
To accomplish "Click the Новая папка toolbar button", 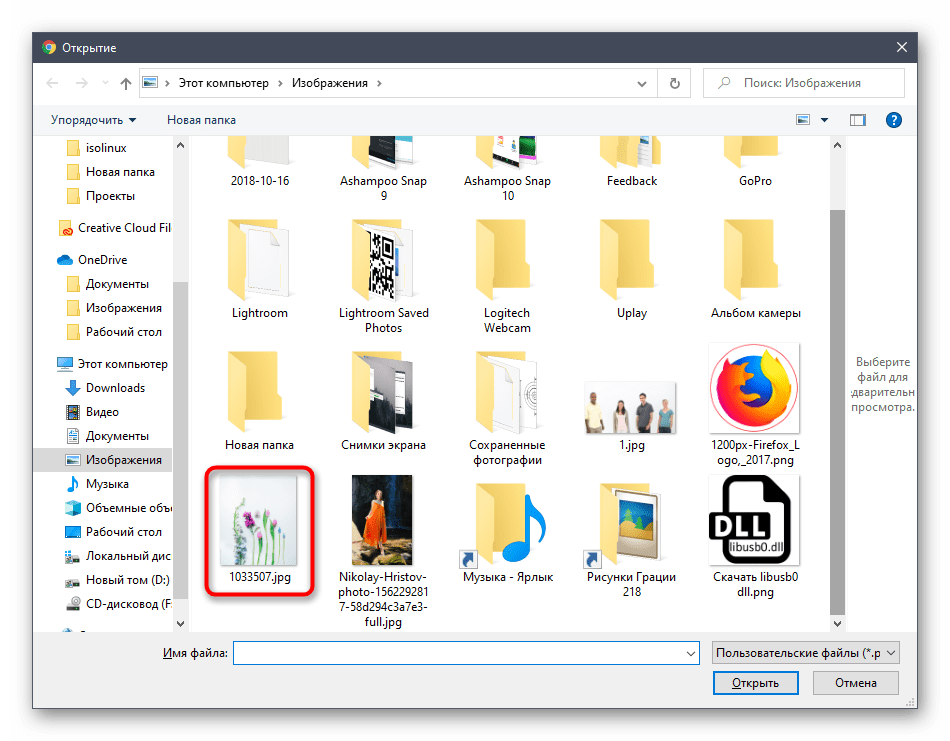I will pyautogui.click(x=201, y=120).
